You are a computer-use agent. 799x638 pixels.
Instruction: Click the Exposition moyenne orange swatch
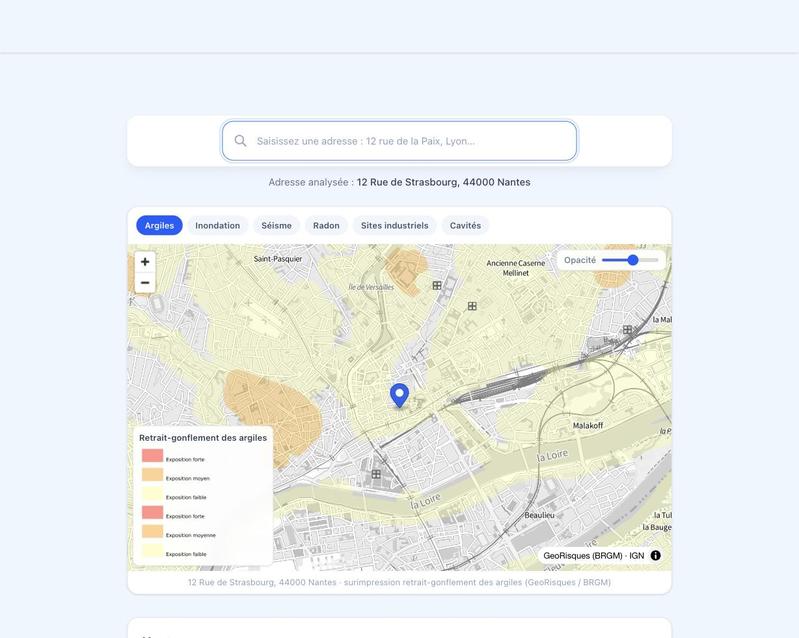point(152,531)
